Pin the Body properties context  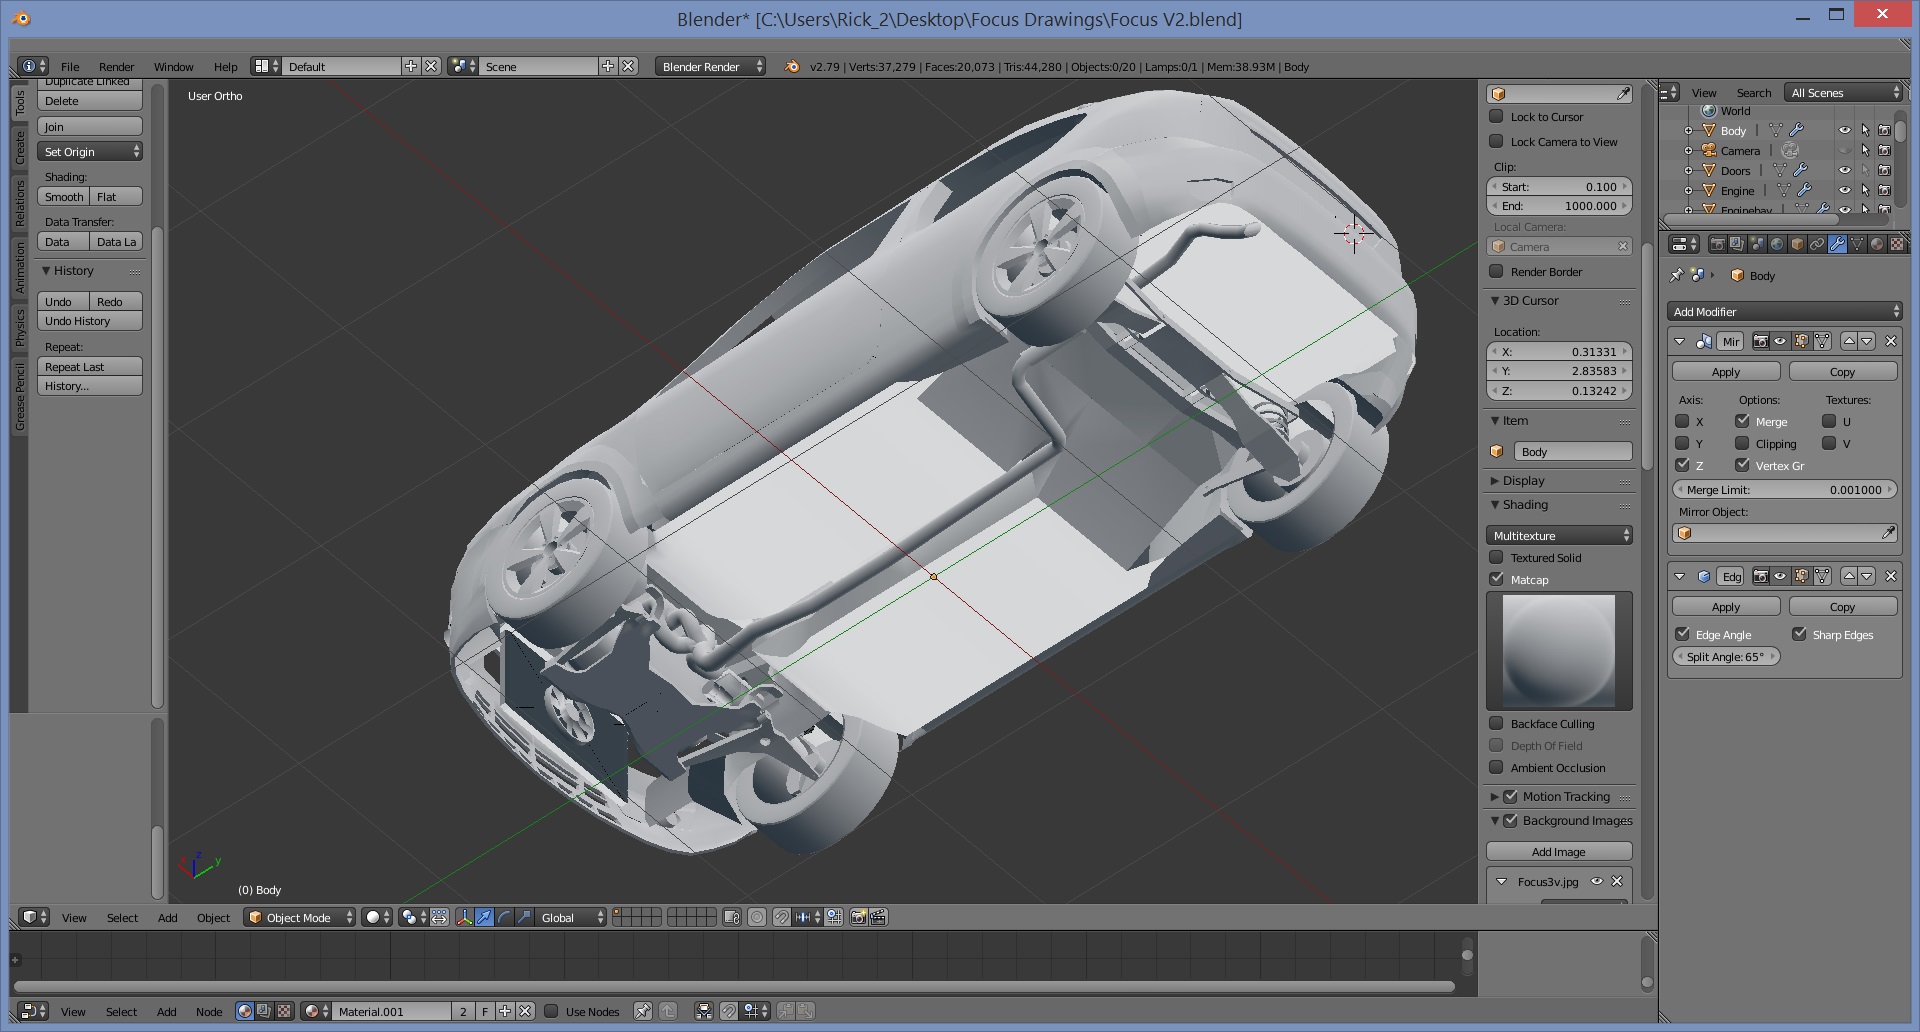click(x=1677, y=275)
